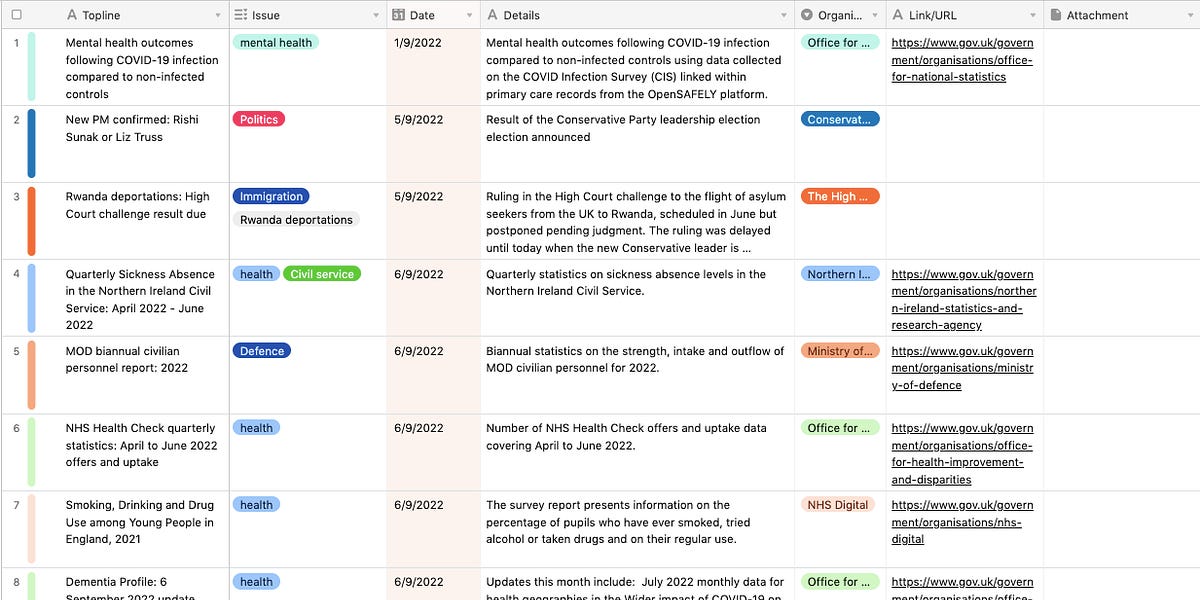Click the 'Rwanda deportations' grey tag

pyautogui.click(x=296, y=219)
